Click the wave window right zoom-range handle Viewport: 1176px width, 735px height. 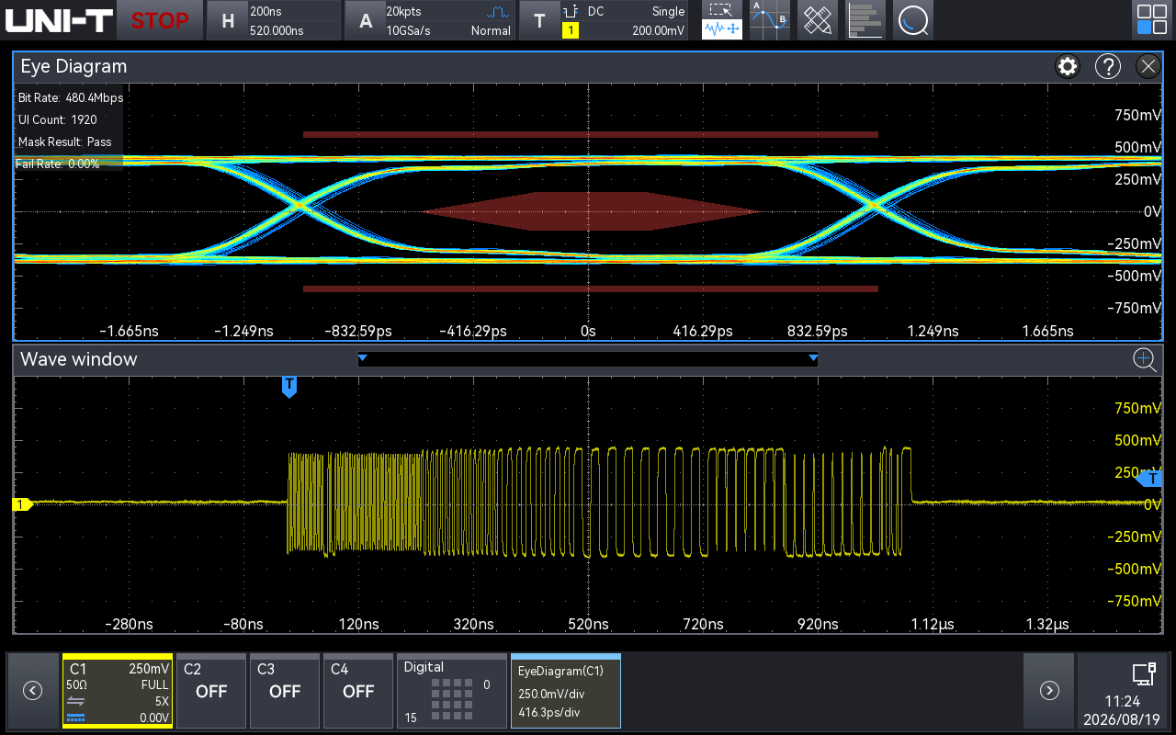813,358
